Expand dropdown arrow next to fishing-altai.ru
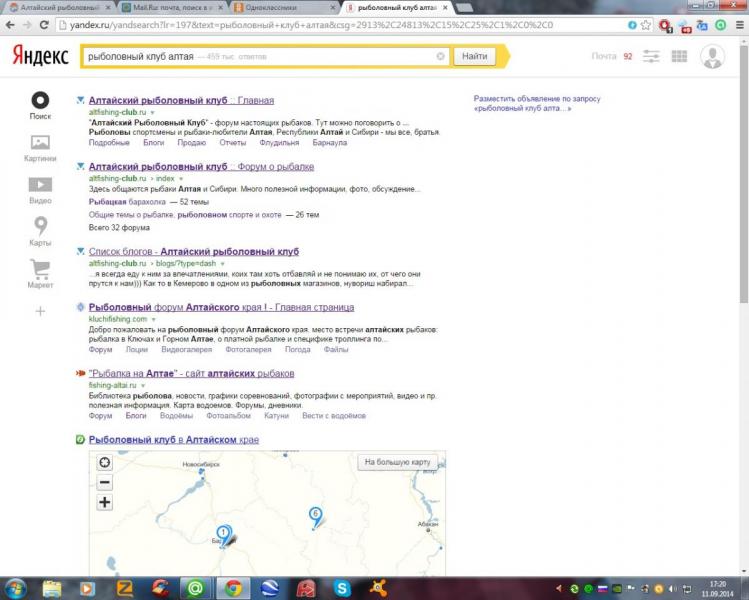This screenshot has height=600, width=749. point(143,386)
